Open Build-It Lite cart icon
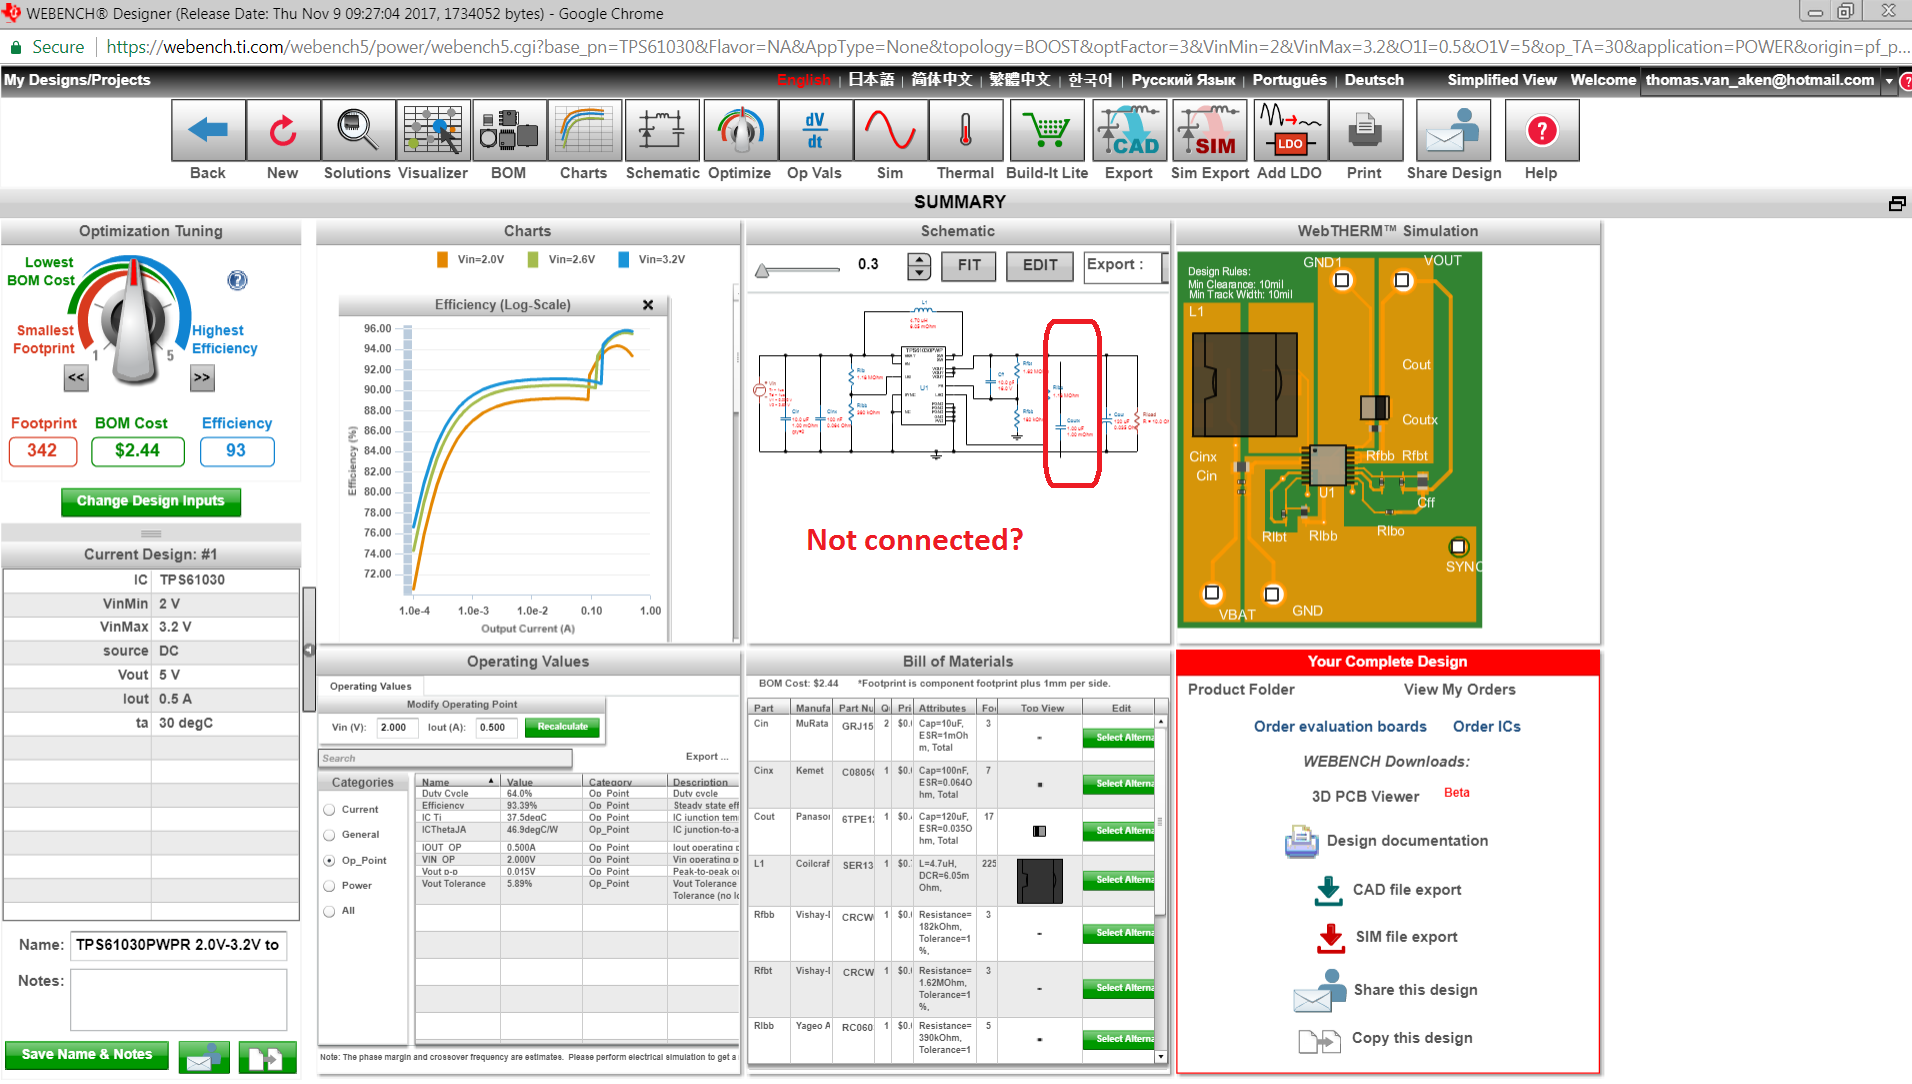 click(1047, 131)
